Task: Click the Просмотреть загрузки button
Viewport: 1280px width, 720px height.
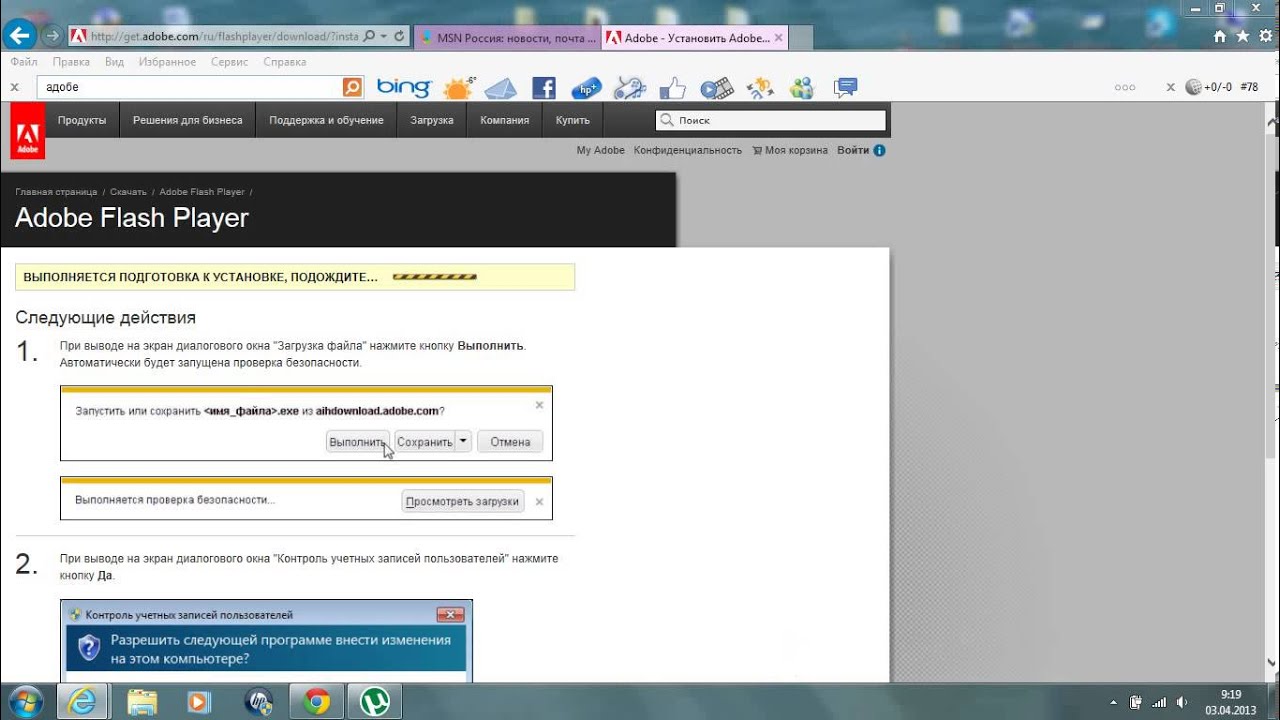Action: (x=463, y=501)
